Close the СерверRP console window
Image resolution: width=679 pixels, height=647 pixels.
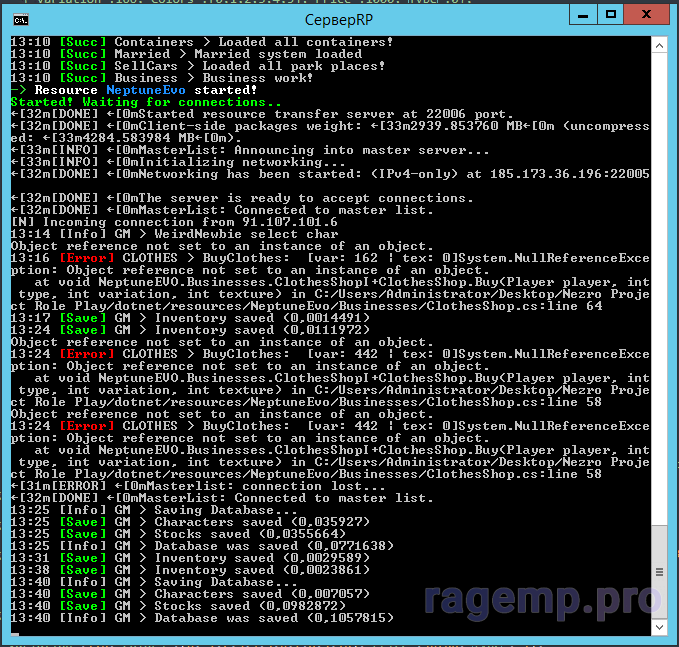647,15
